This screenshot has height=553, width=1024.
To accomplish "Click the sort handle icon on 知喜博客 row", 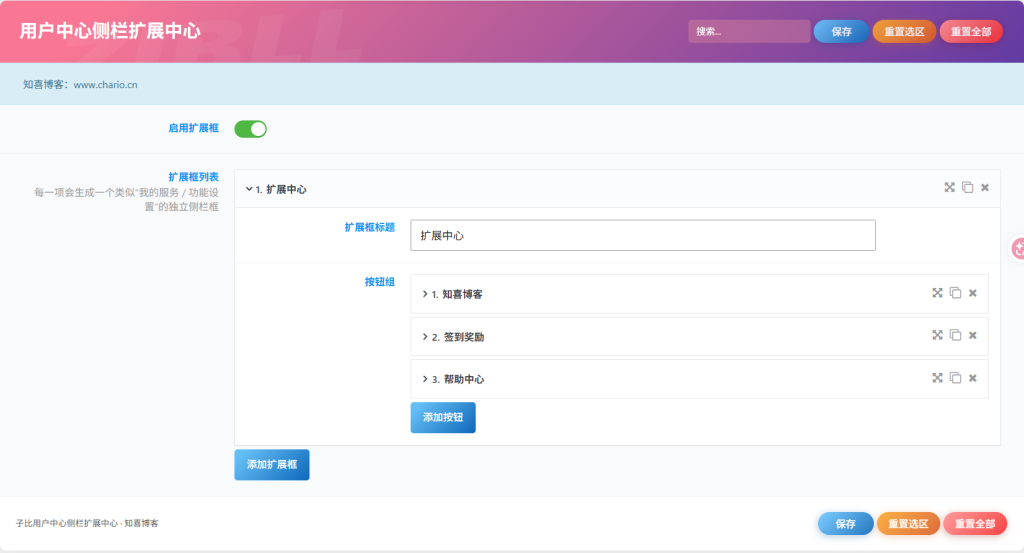I will (937, 292).
